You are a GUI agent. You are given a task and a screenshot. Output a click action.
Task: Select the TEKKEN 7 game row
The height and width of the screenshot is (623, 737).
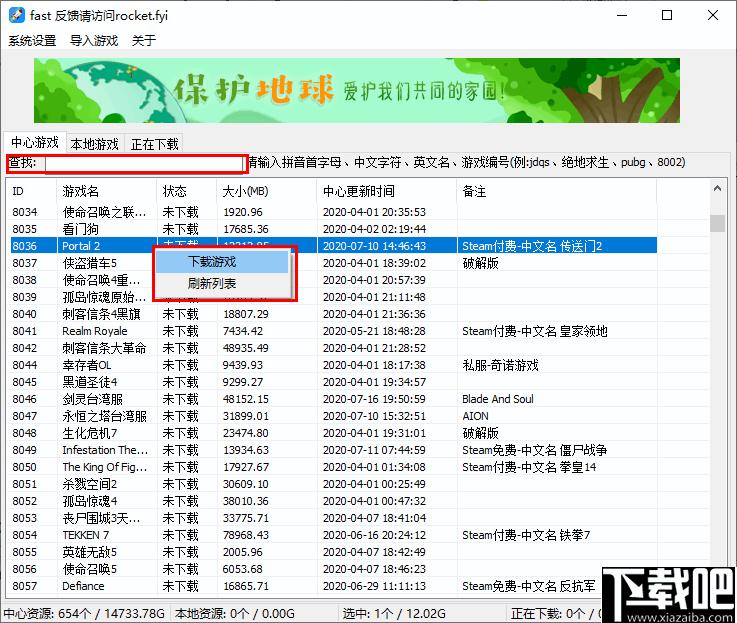[x=333, y=535]
